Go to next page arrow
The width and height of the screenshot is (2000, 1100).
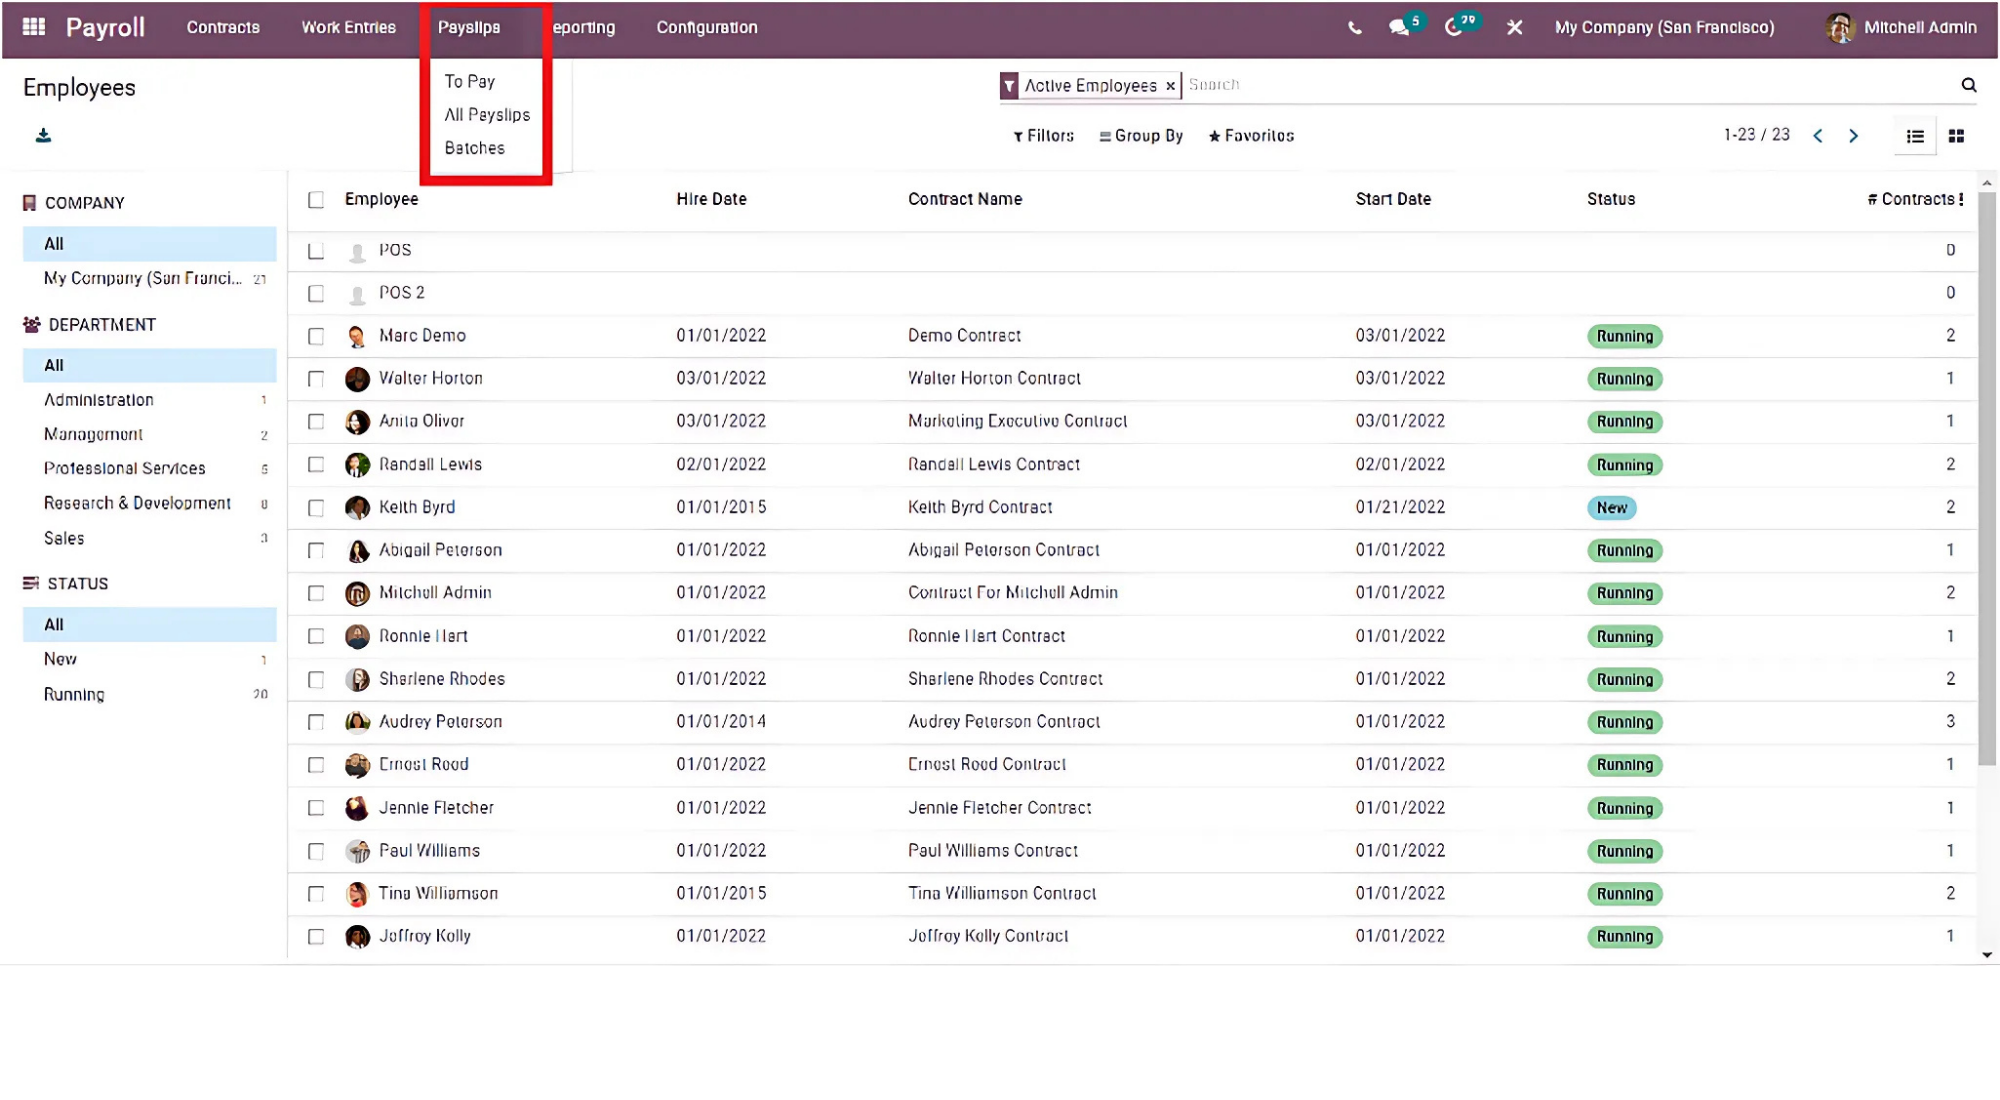[1853, 136]
